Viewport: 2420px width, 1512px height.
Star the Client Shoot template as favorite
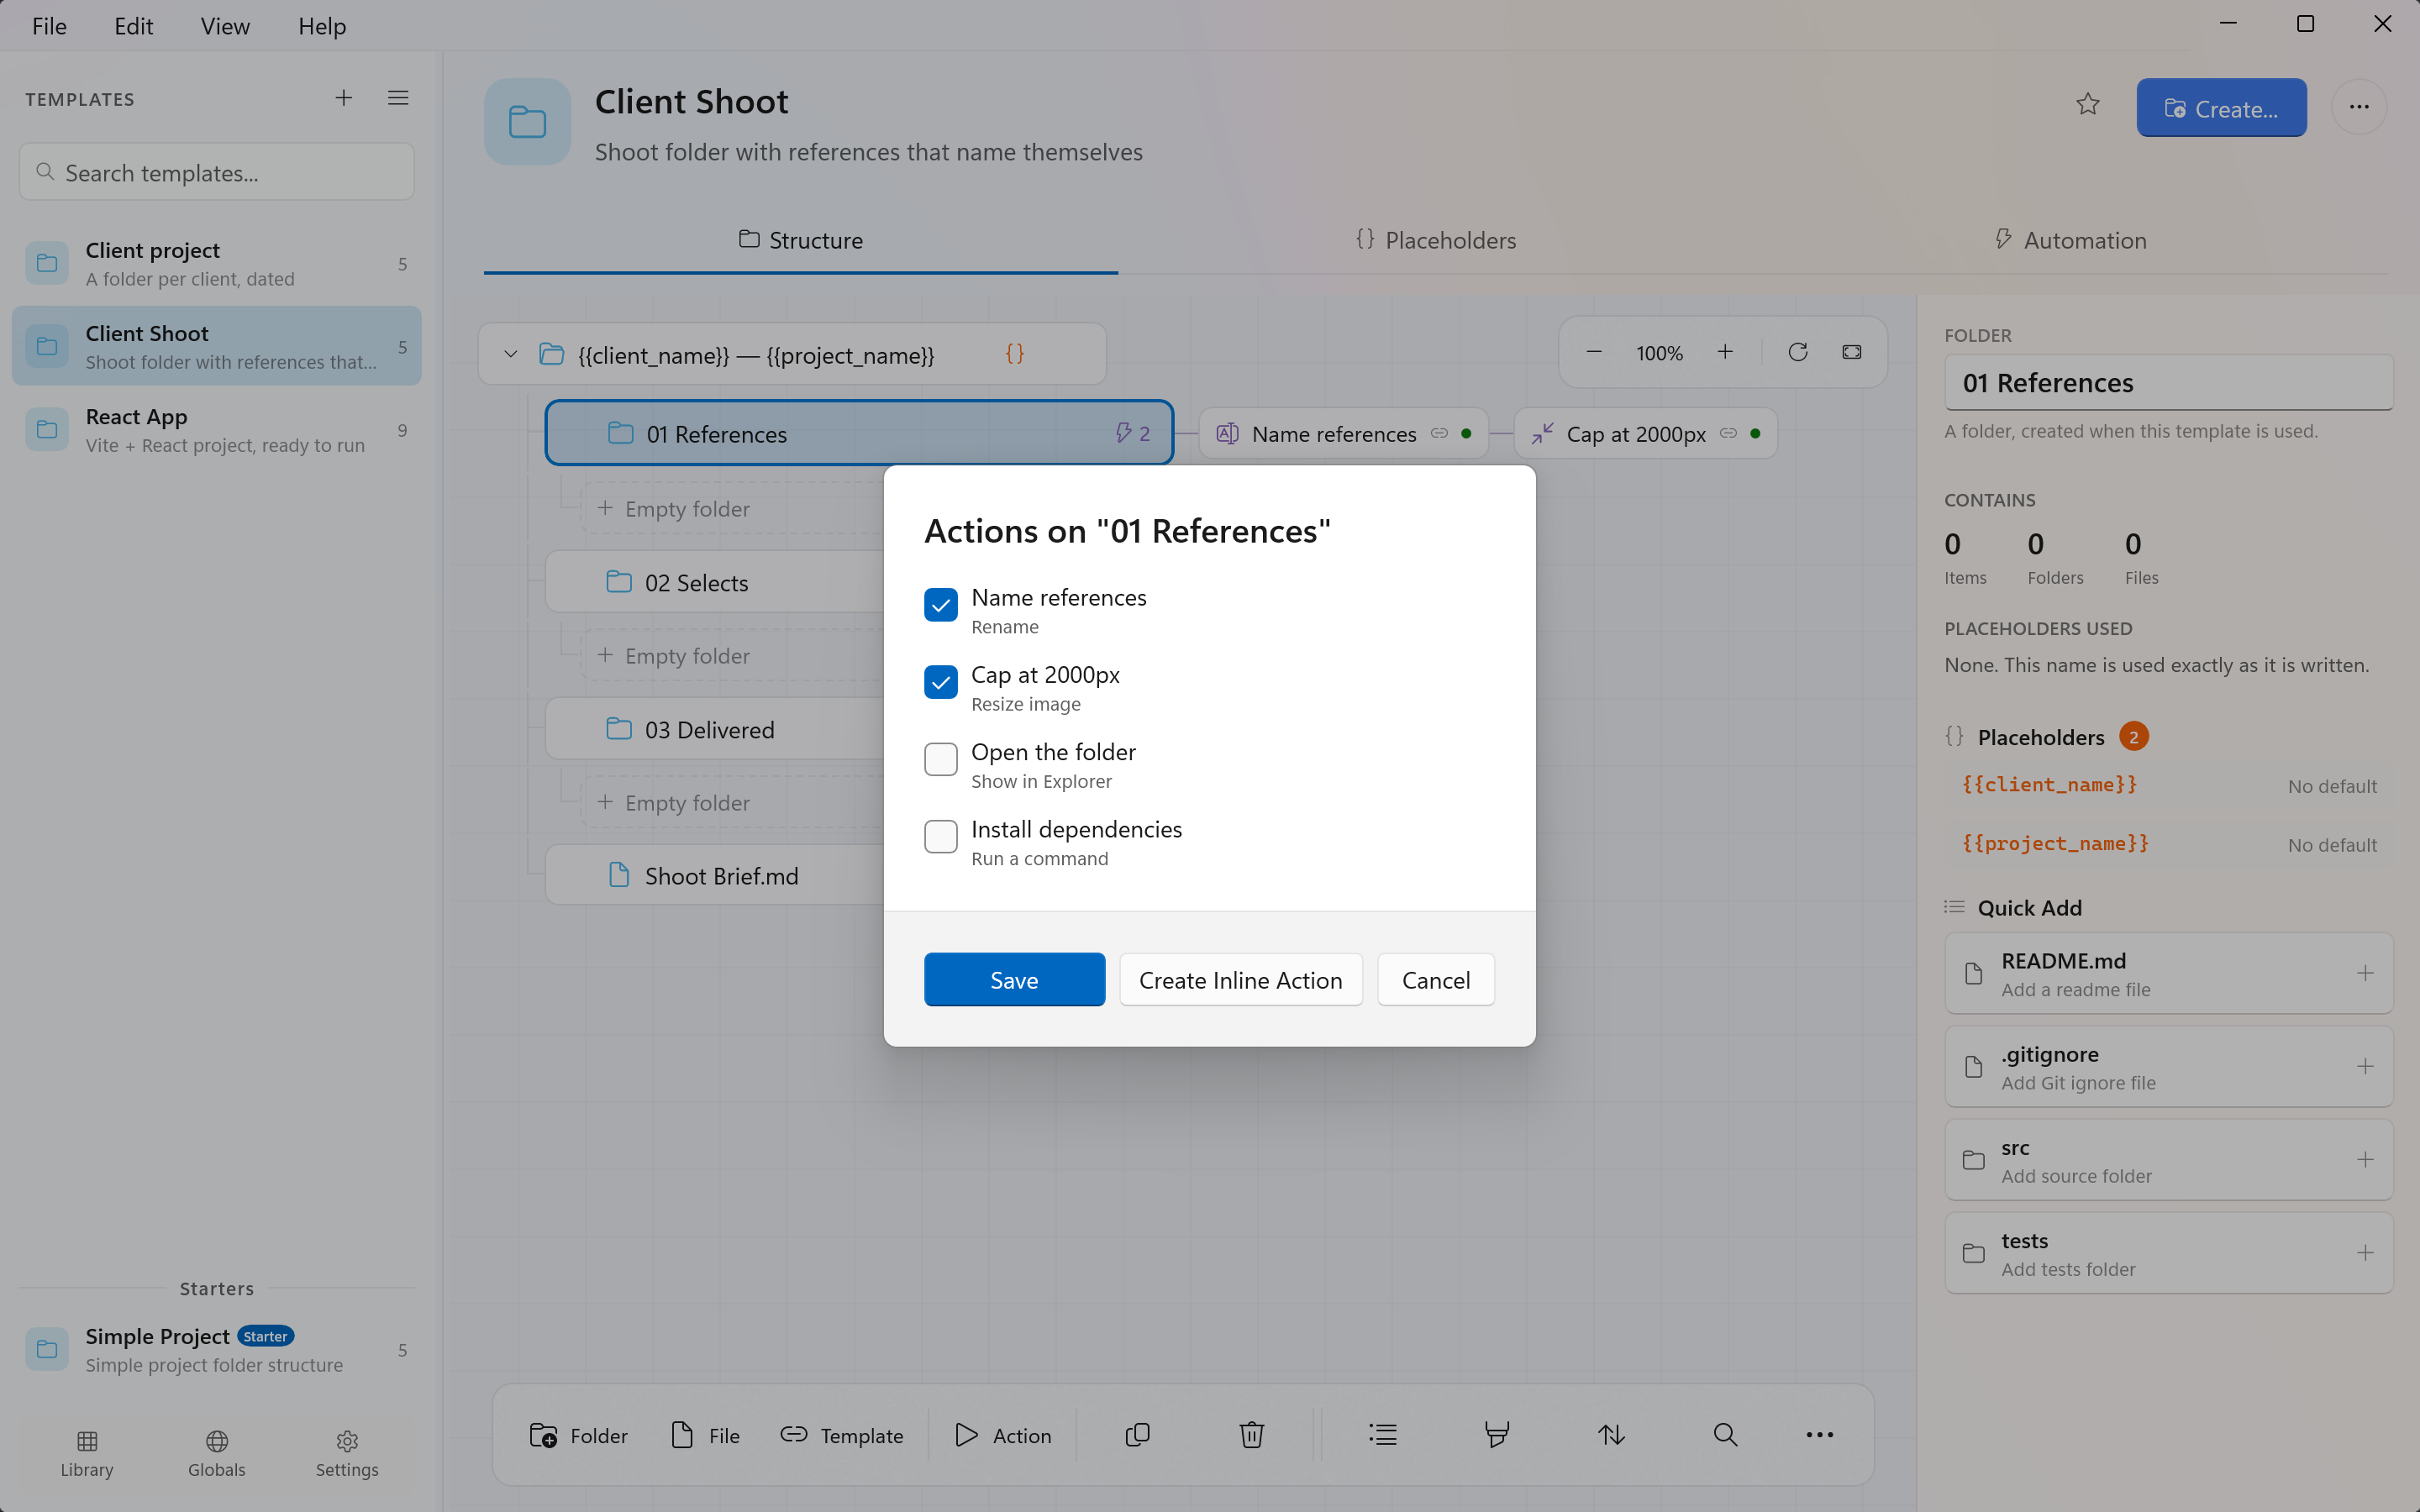[x=2087, y=105]
